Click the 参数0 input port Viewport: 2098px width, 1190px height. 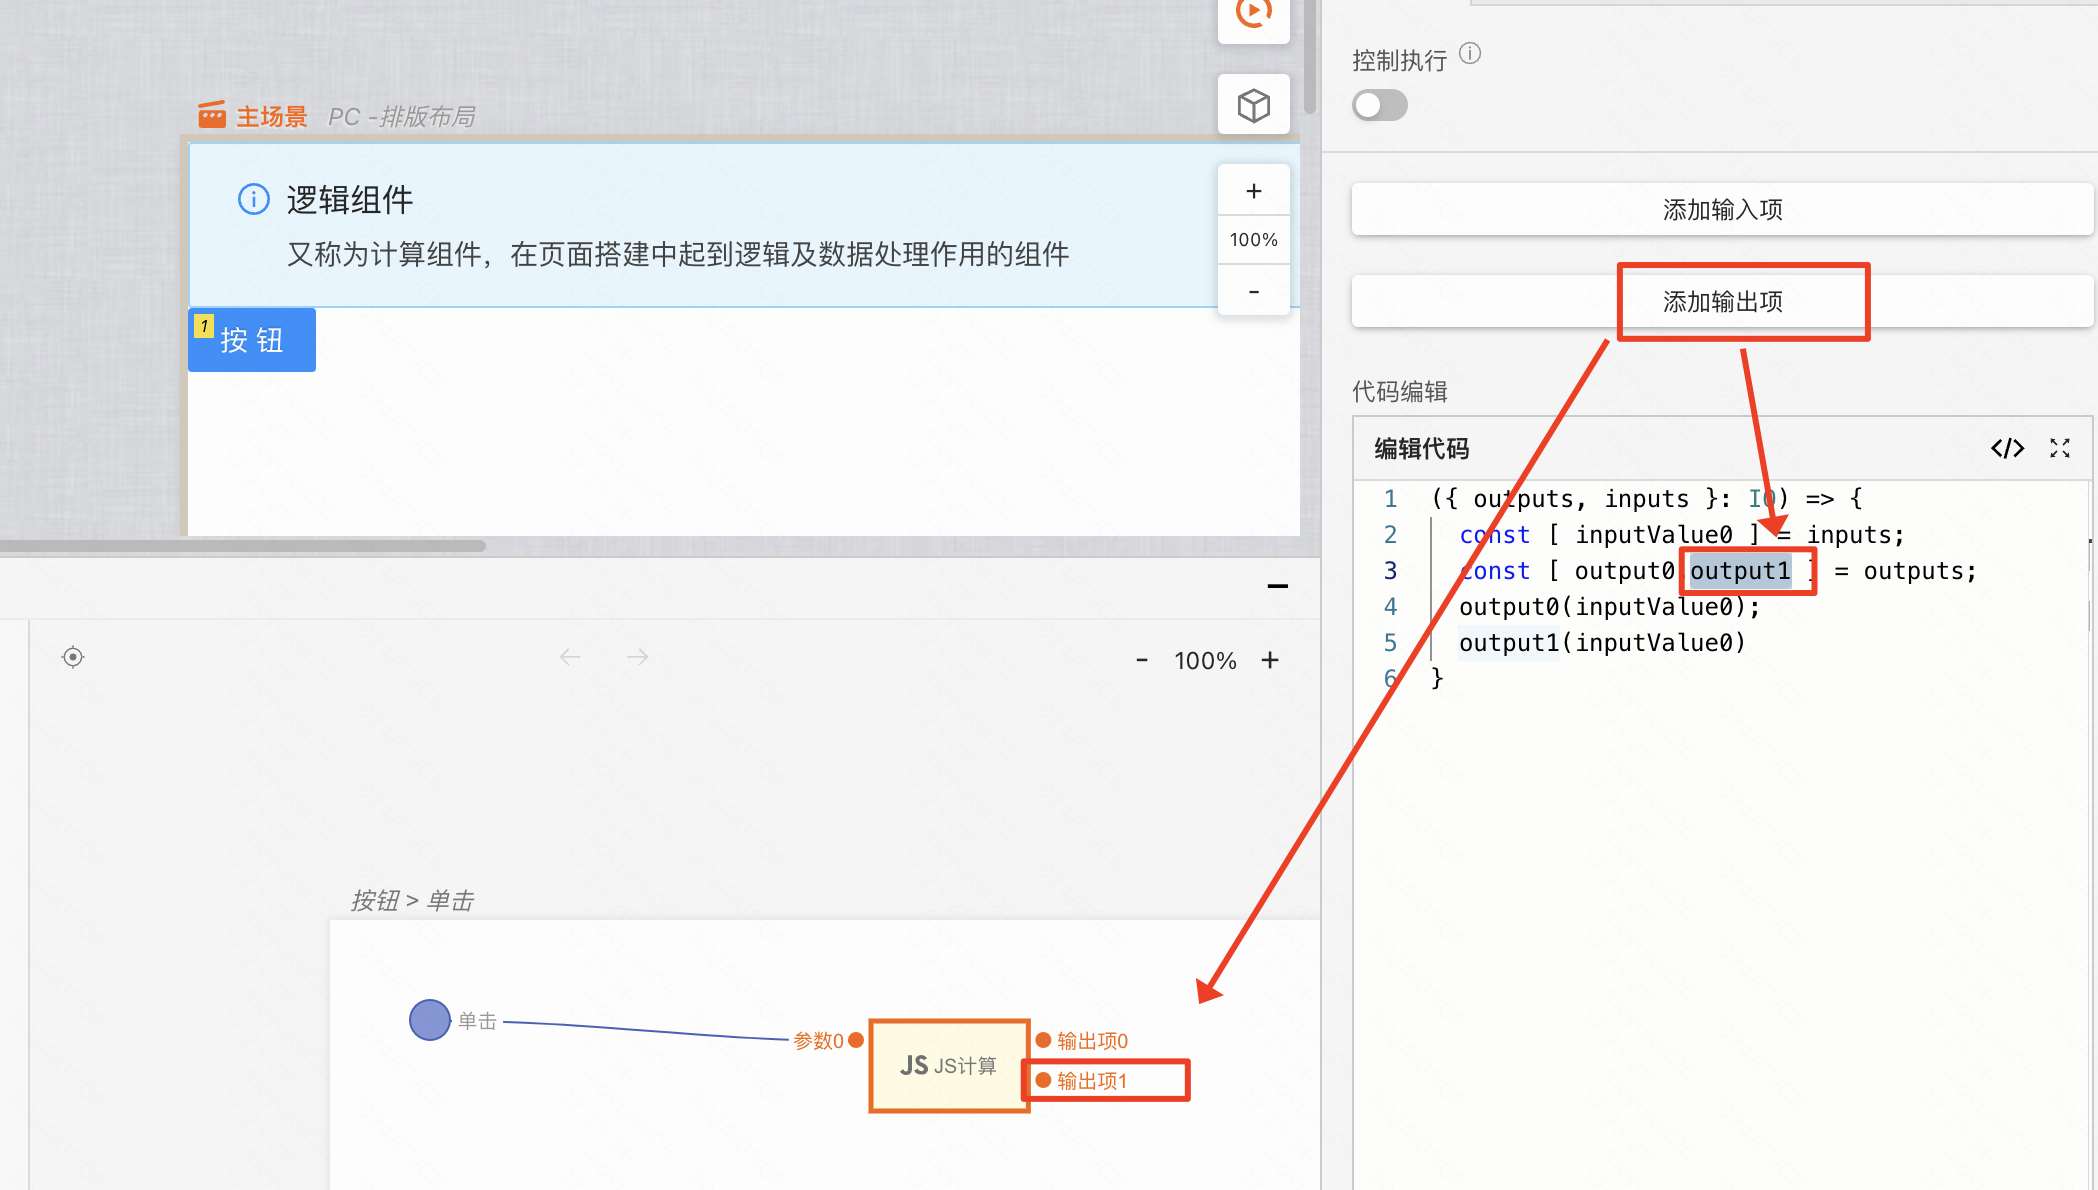tap(856, 1040)
